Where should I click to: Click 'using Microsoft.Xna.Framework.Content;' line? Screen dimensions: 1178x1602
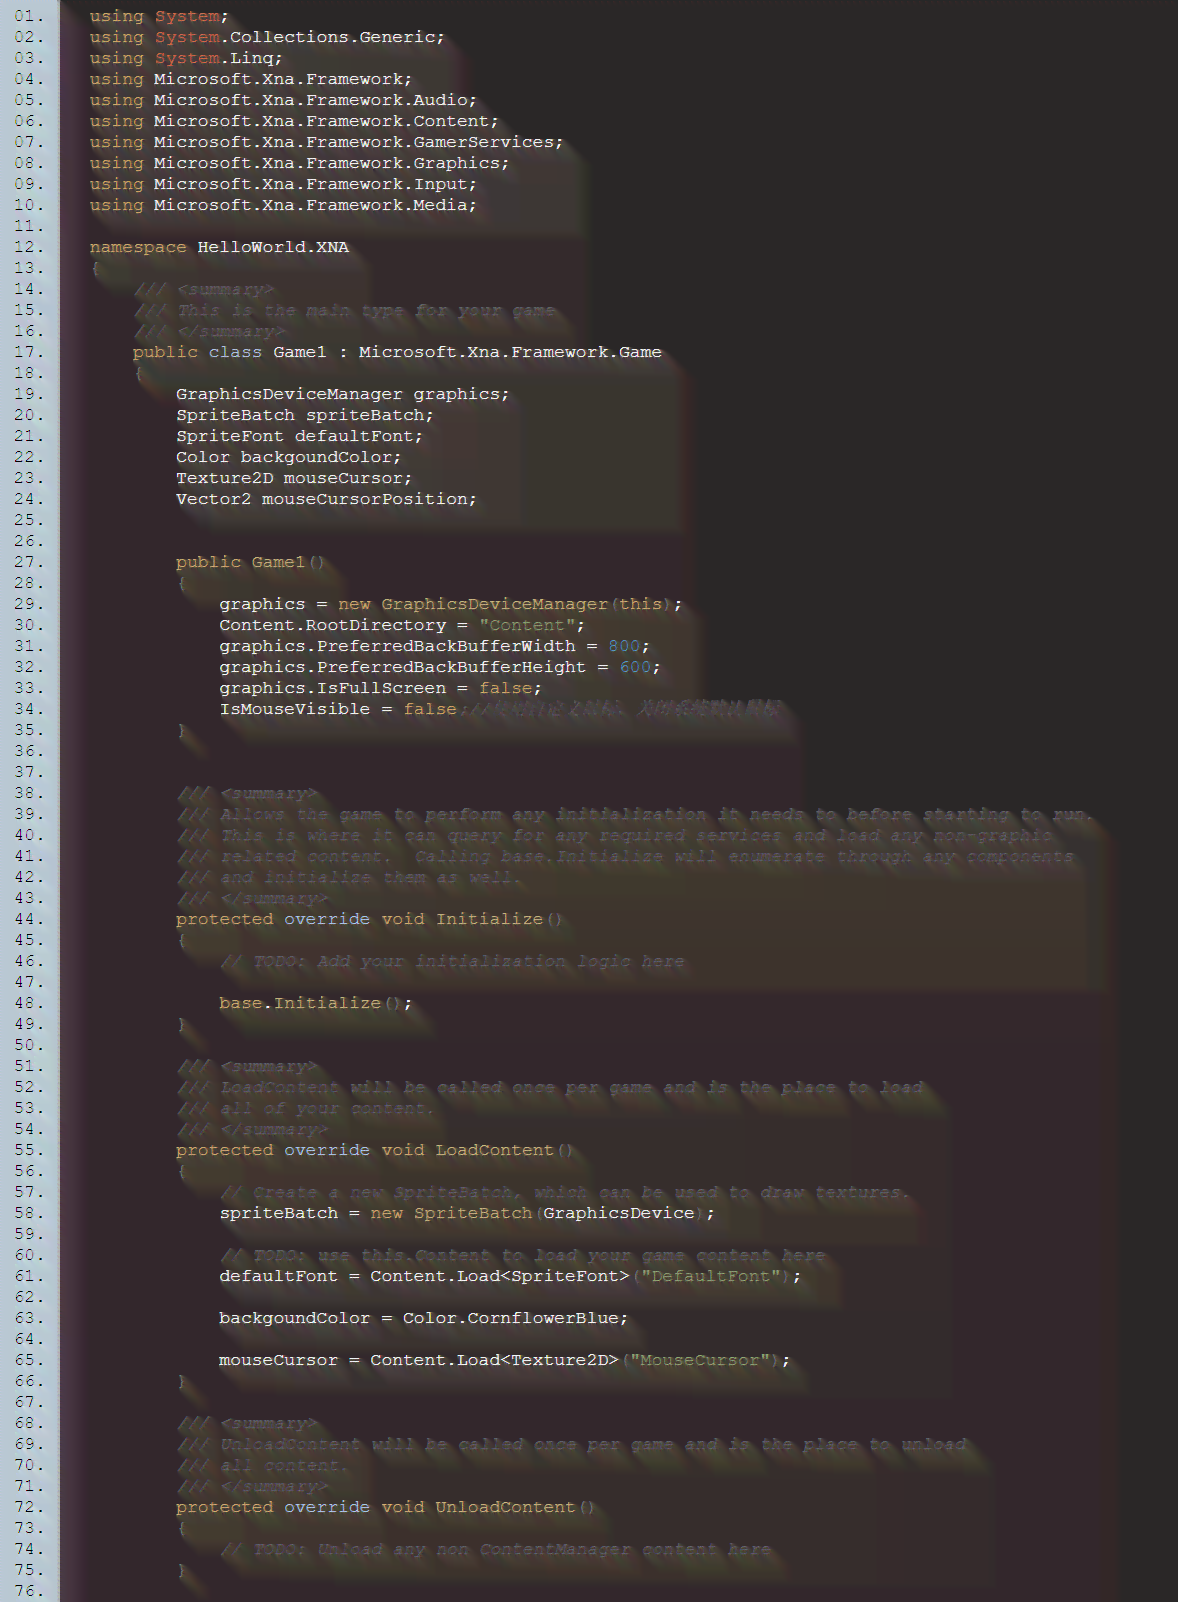[294, 121]
